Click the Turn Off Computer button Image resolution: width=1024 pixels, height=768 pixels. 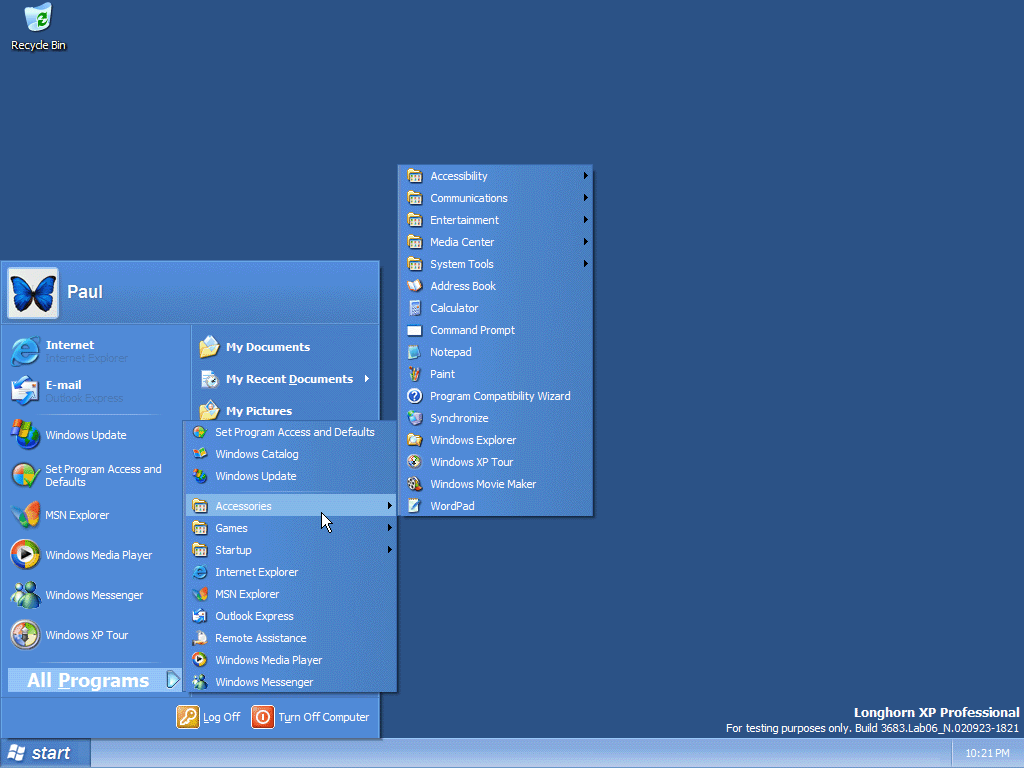tap(311, 717)
